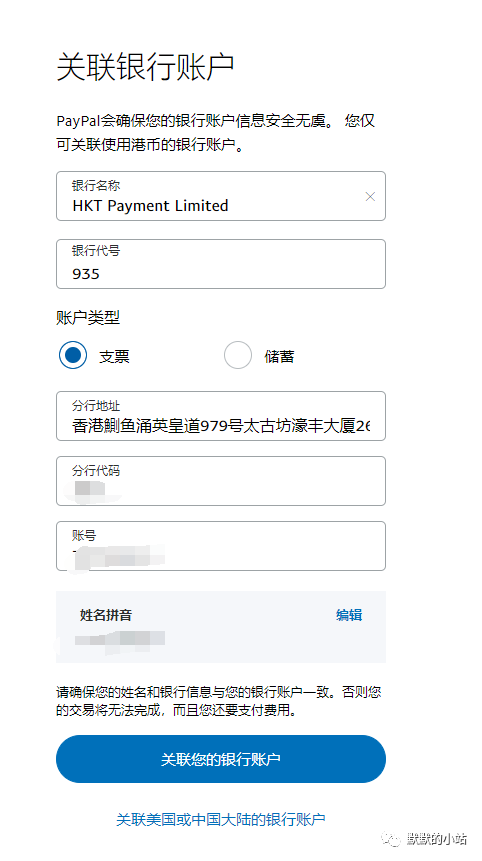Click into the 分行地址 address field

(221, 416)
